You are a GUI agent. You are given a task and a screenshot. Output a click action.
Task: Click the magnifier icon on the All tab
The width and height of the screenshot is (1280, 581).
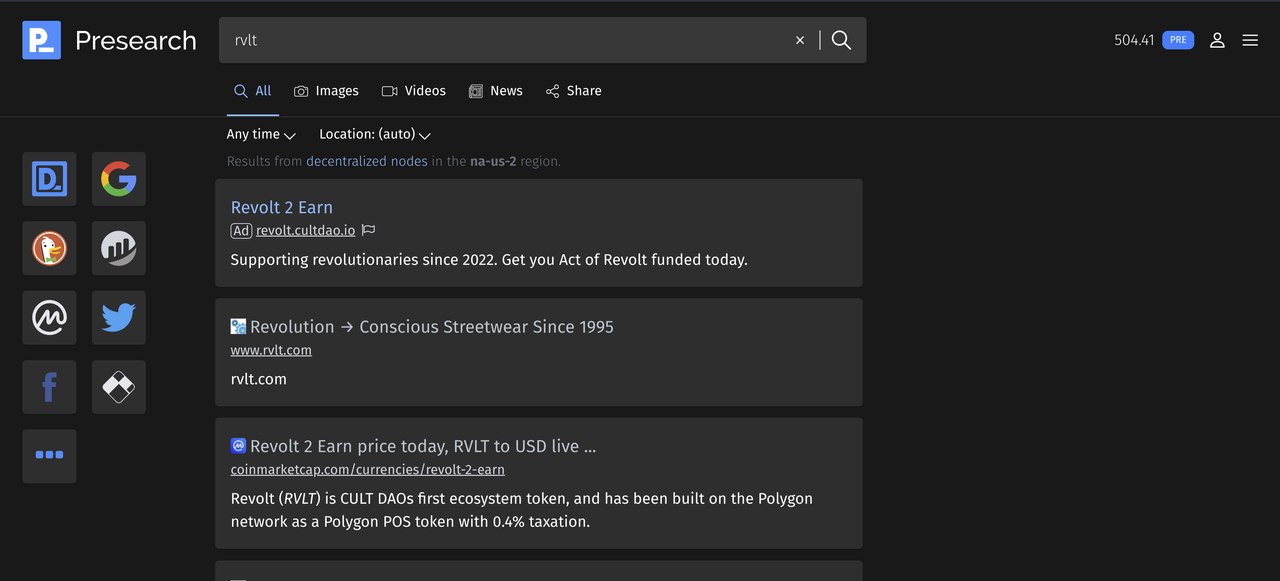tap(240, 91)
